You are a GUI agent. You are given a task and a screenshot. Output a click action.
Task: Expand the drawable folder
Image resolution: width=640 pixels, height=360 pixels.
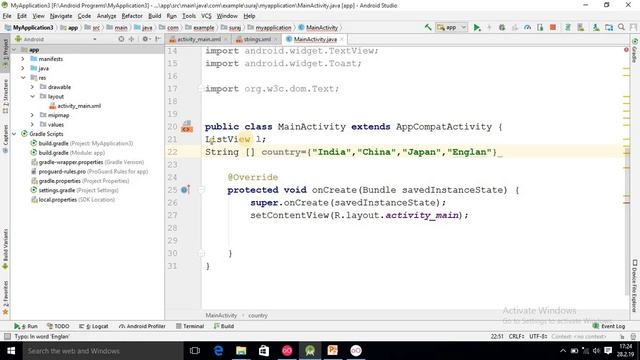point(32,87)
